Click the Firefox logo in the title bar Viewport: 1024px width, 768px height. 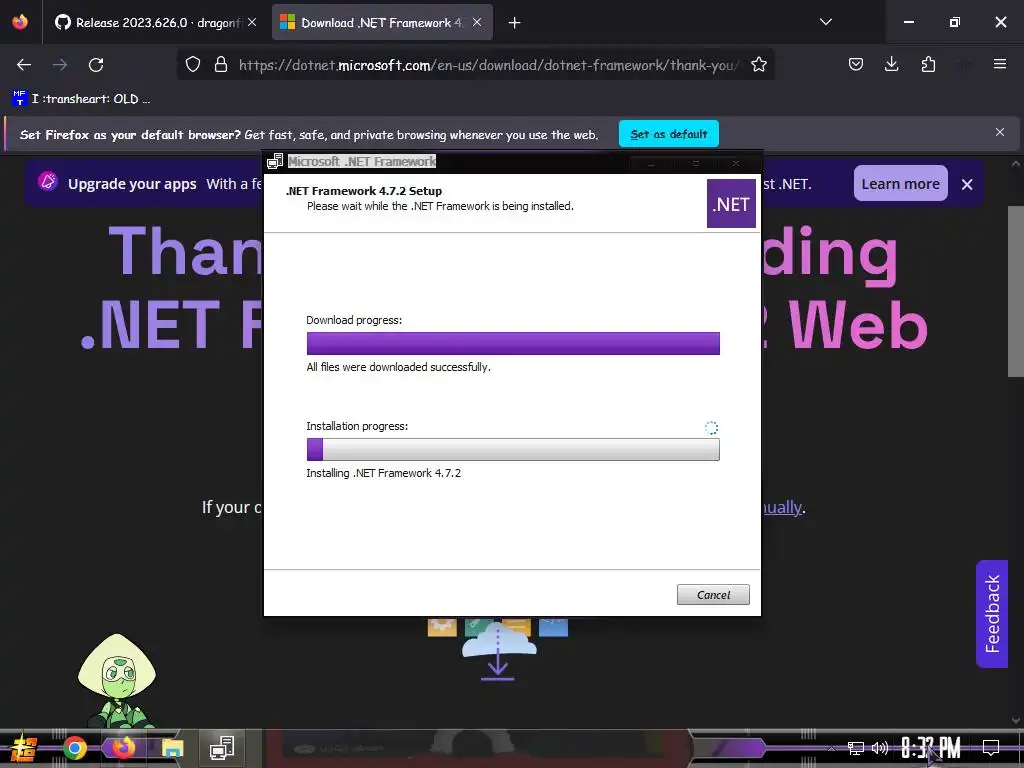click(x=20, y=22)
